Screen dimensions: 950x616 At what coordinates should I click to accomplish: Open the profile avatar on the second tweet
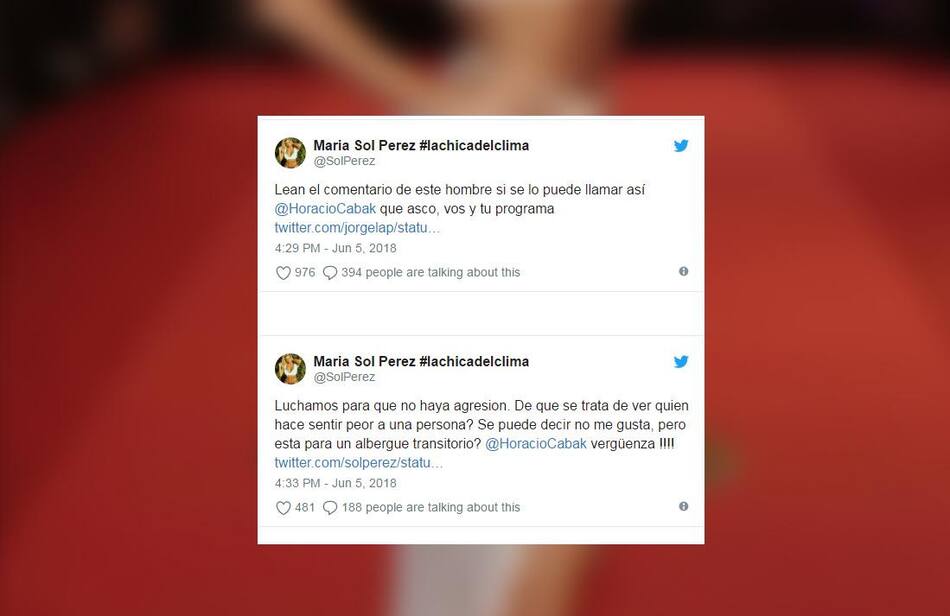[x=290, y=368]
